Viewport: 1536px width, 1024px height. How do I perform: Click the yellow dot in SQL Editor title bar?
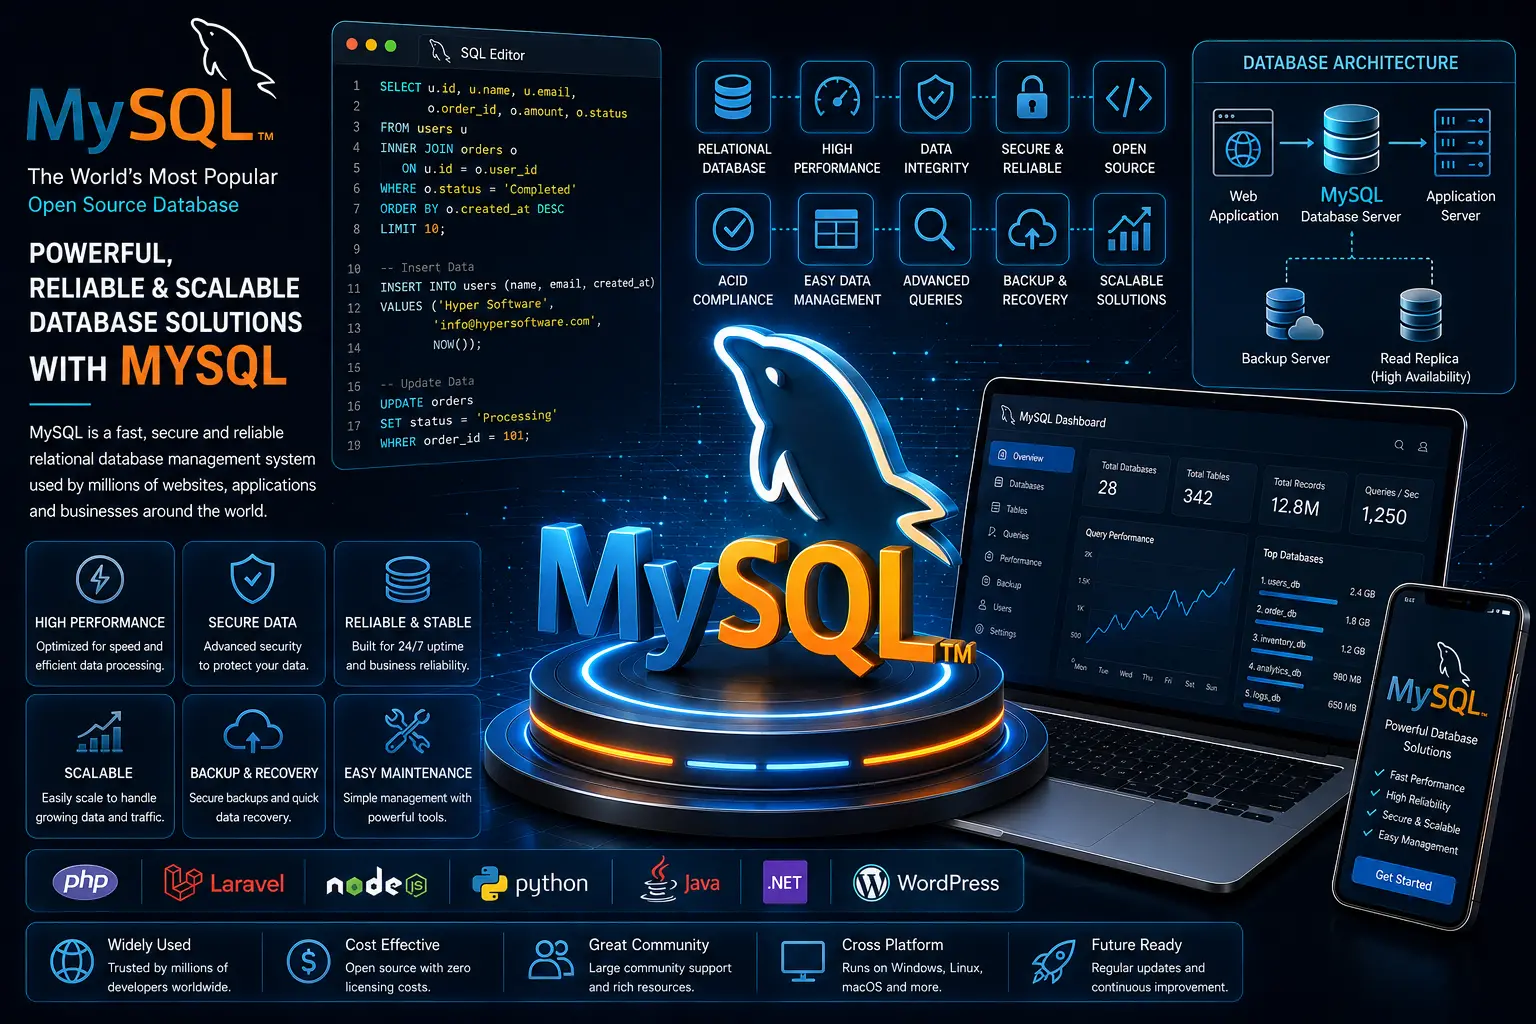pyautogui.click(x=371, y=45)
